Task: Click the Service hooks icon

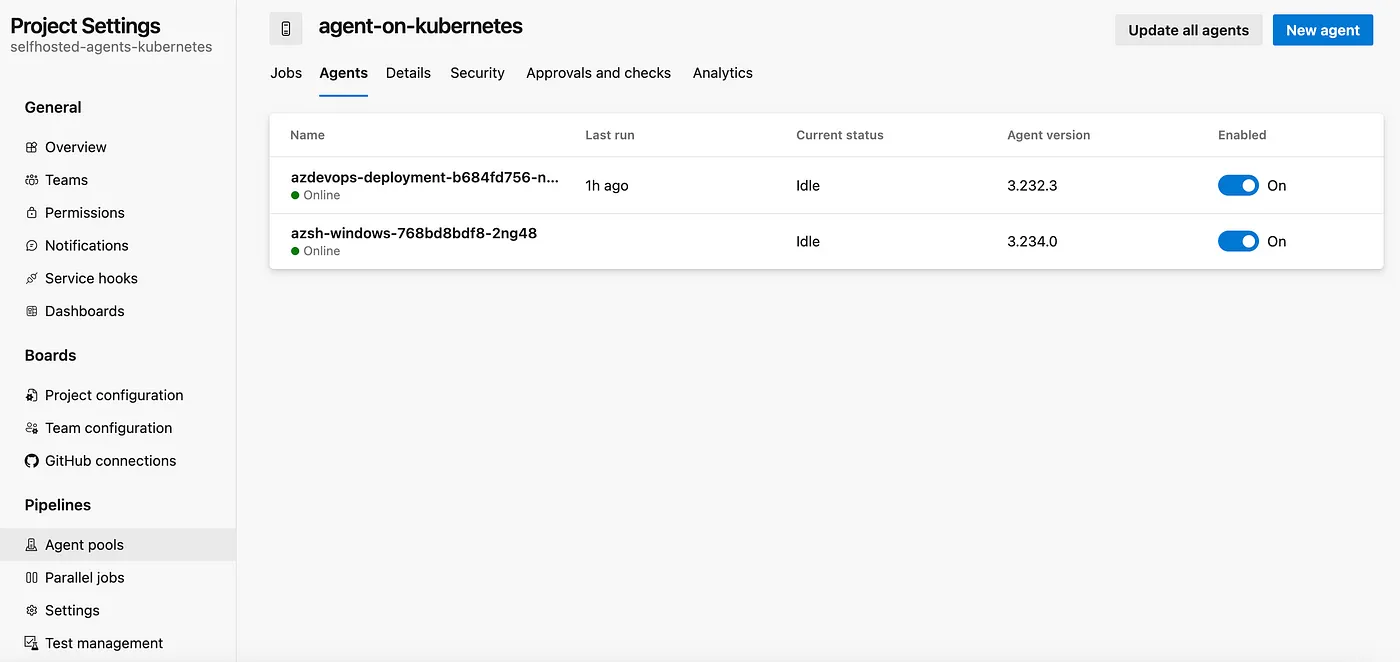Action: (31, 279)
